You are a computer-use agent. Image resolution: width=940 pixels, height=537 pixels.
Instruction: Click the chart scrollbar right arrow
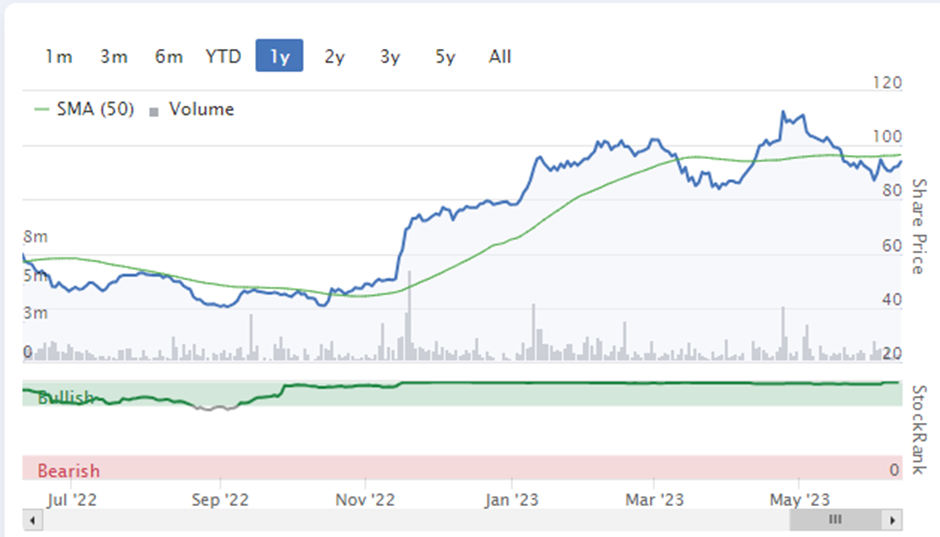[x=893, y=520]
